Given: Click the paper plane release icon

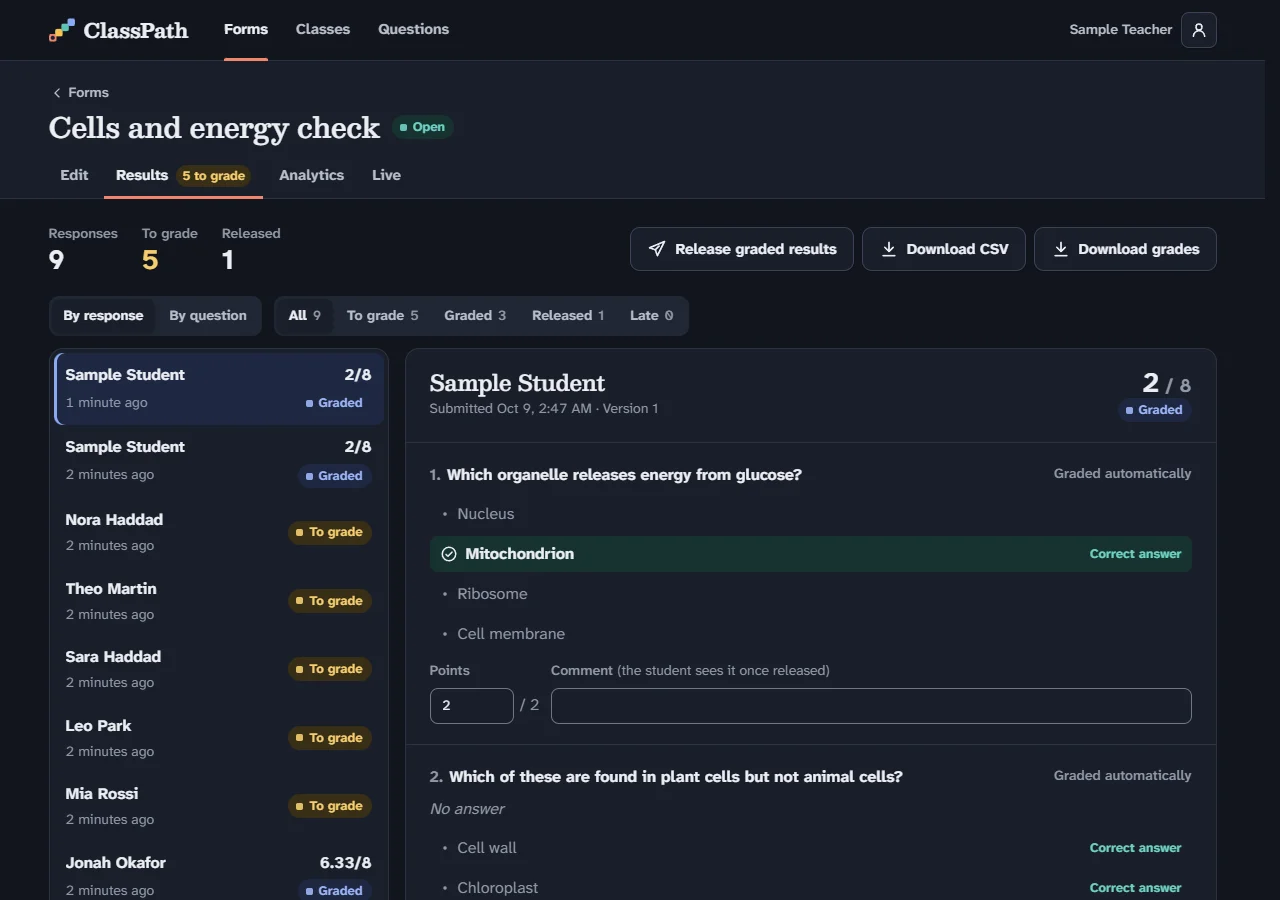Looking at the screenshot, I should tap(657, 249).
